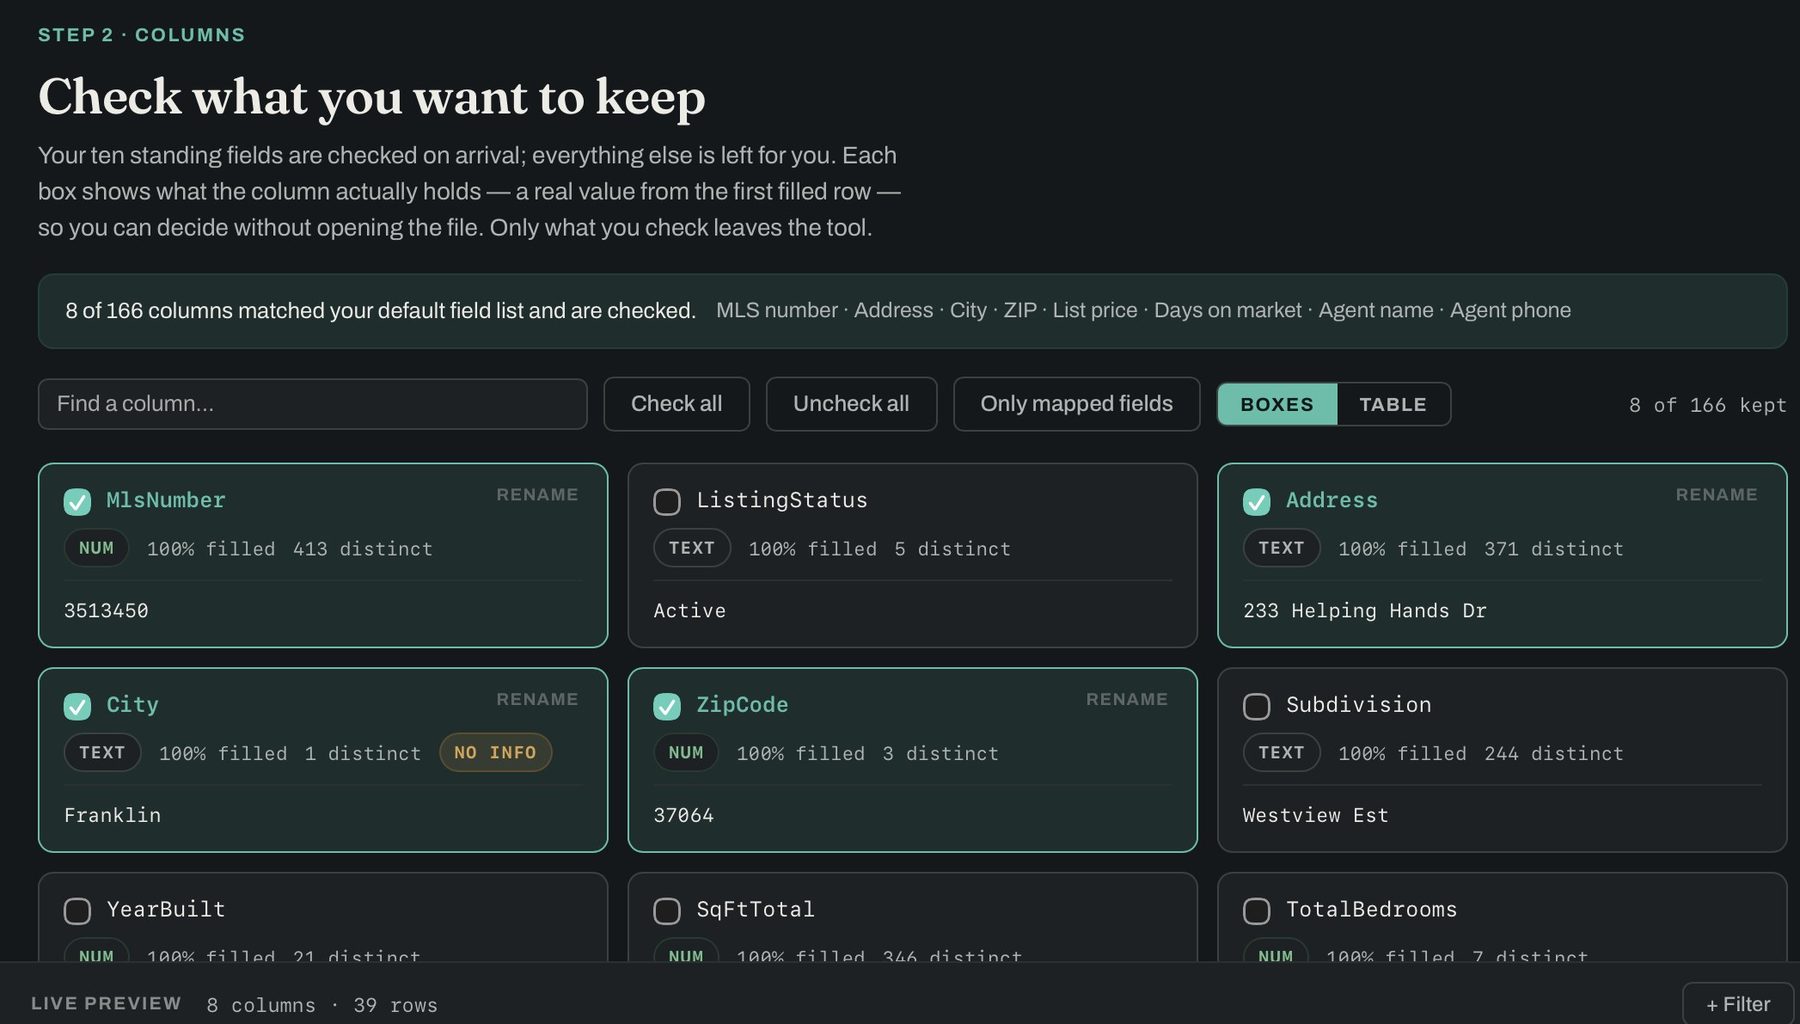The height and width of the screenshot is (1024, 1800).
Task: Click the 8 columns · 39 rows summary
Action: [322, 1005]
